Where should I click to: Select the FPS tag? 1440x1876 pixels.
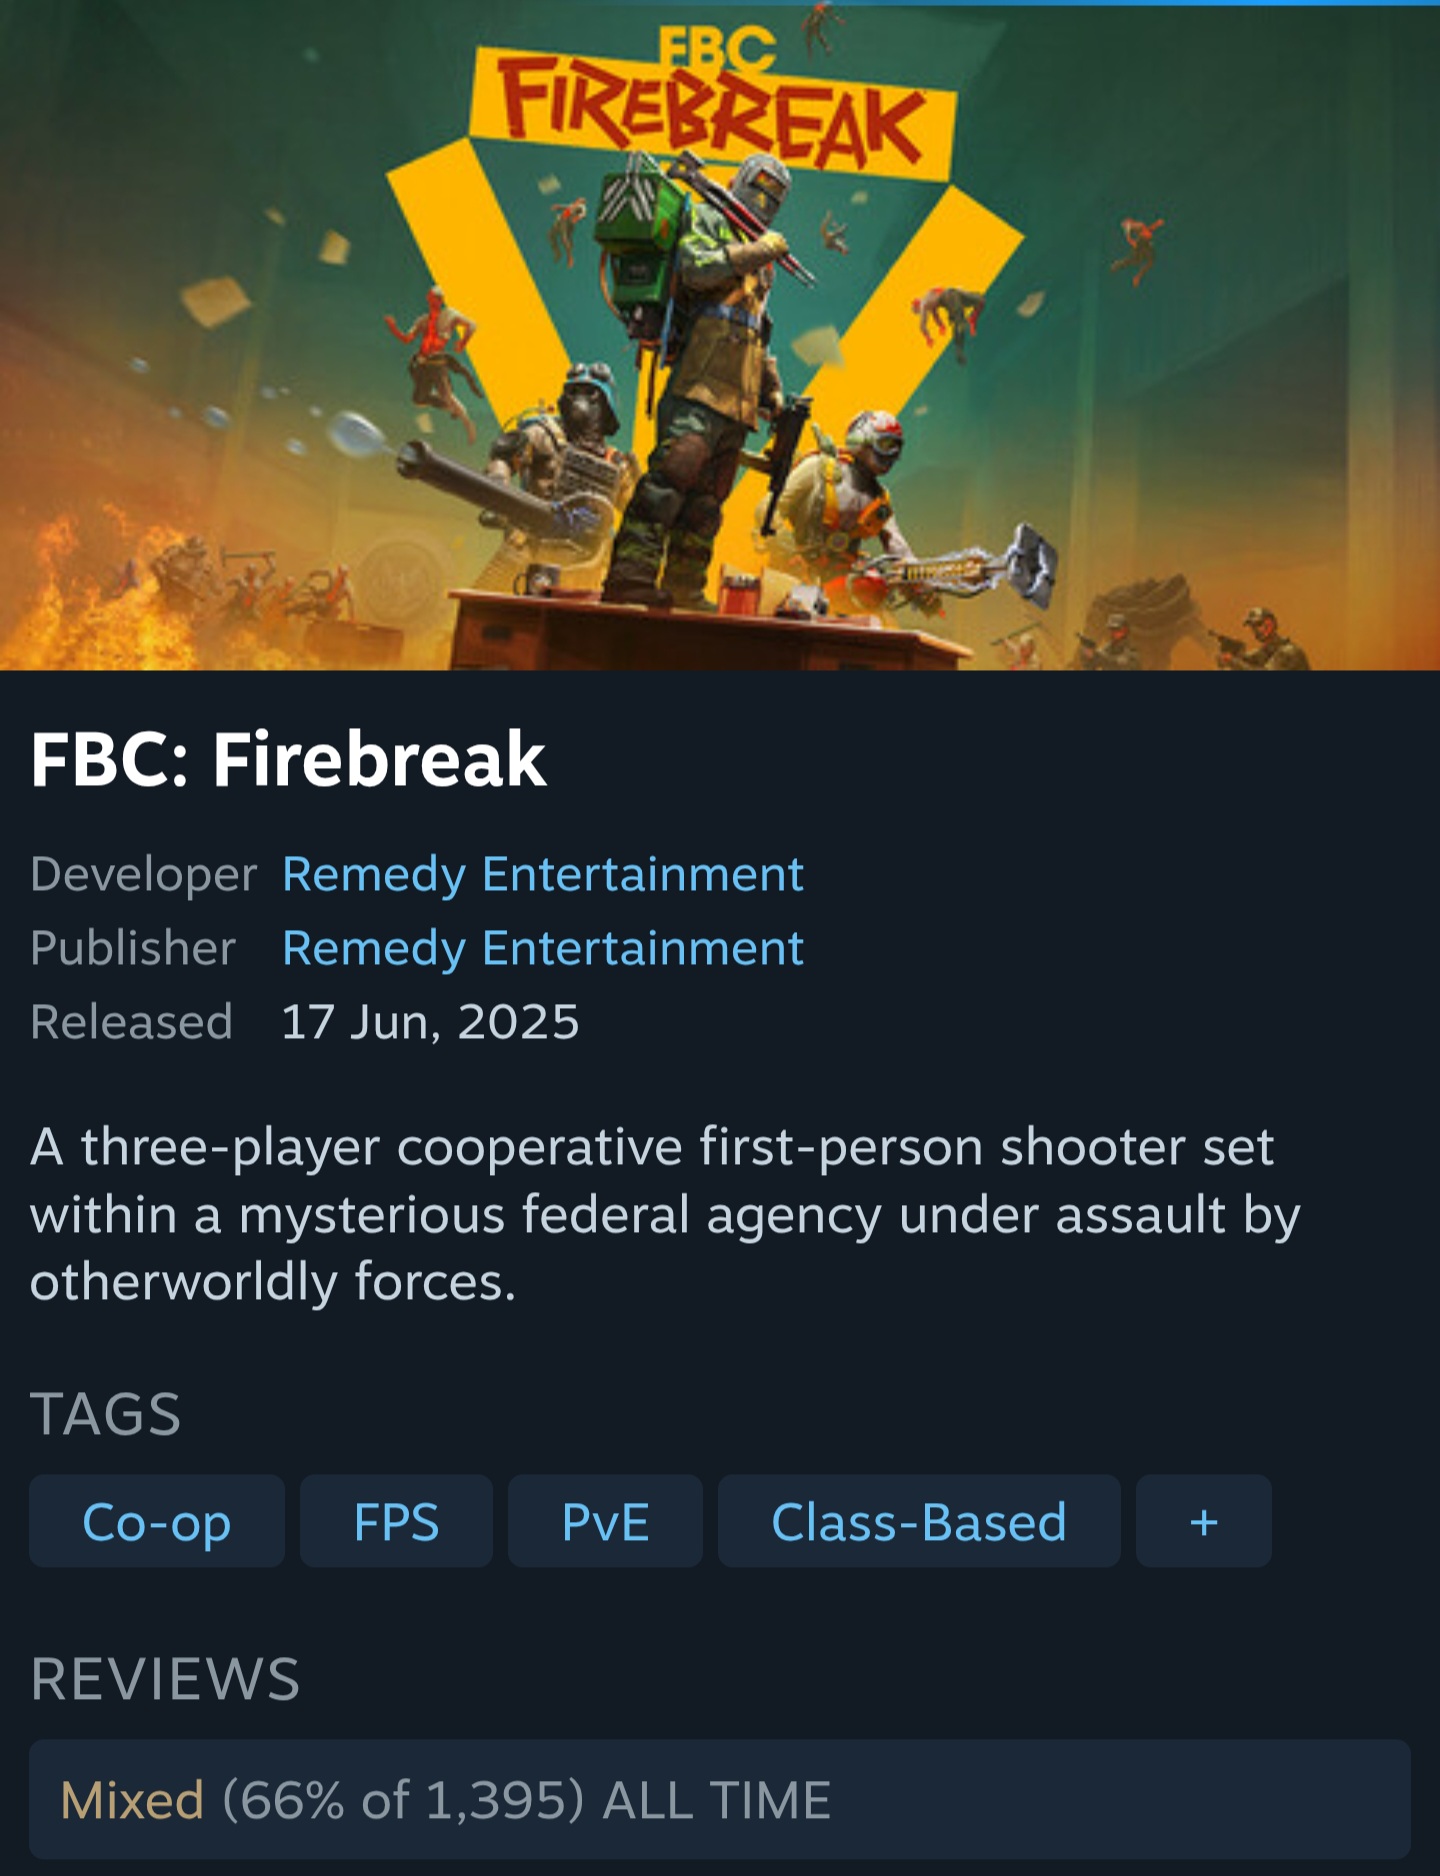396,1521
